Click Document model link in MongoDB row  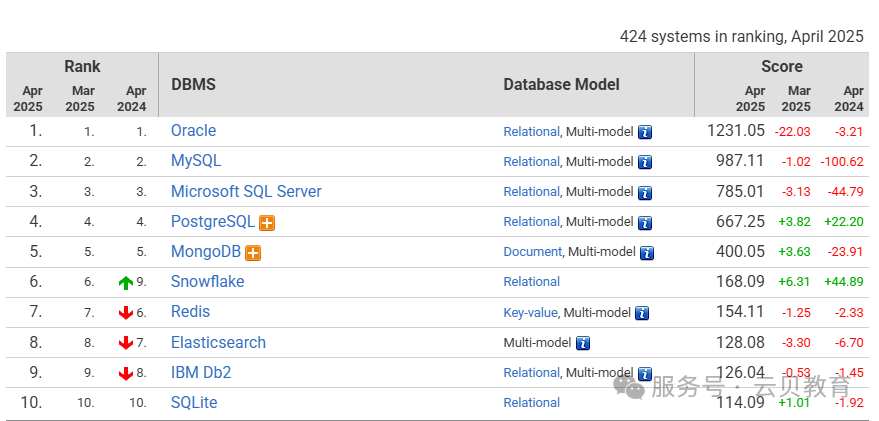pos(533,252)
